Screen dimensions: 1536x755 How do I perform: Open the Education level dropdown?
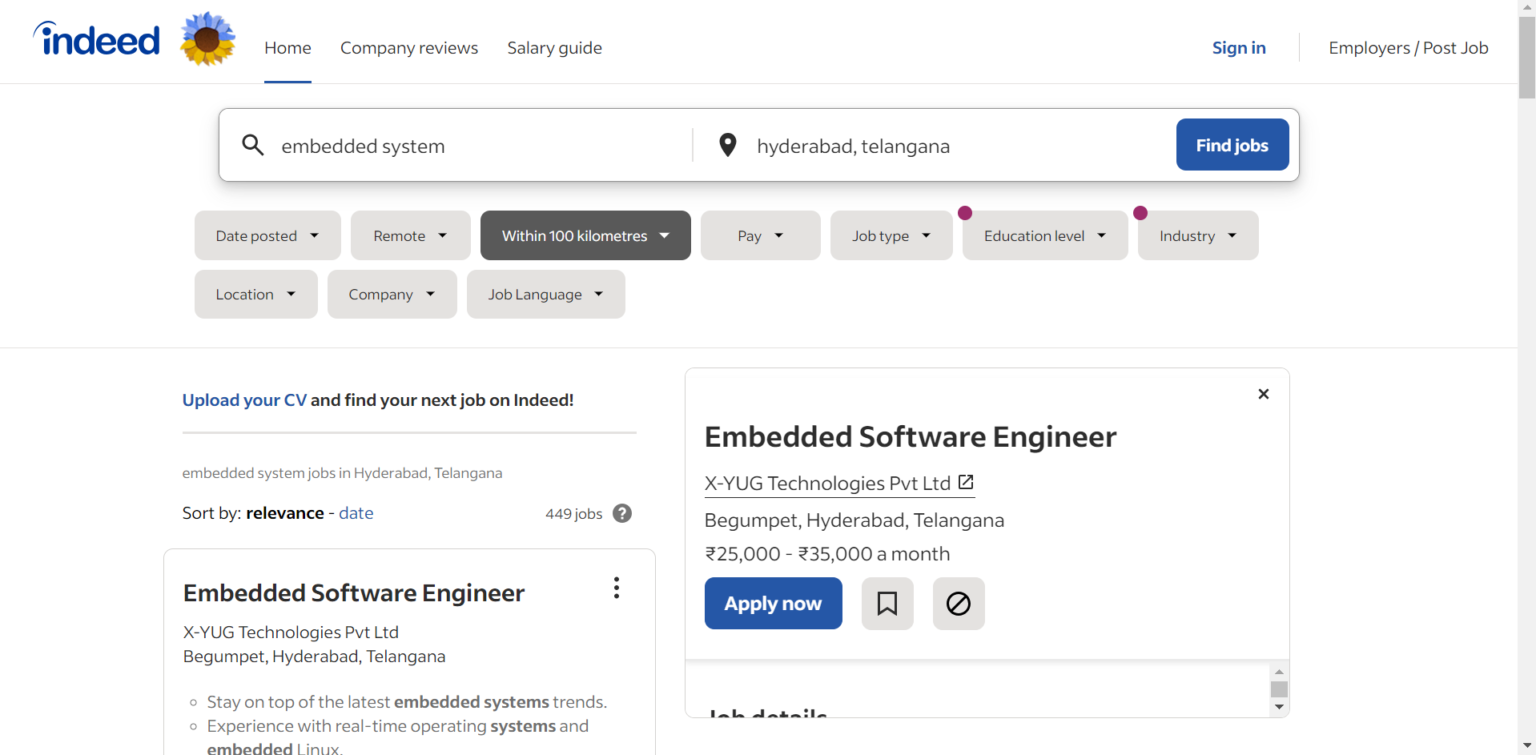(1044, 235)
